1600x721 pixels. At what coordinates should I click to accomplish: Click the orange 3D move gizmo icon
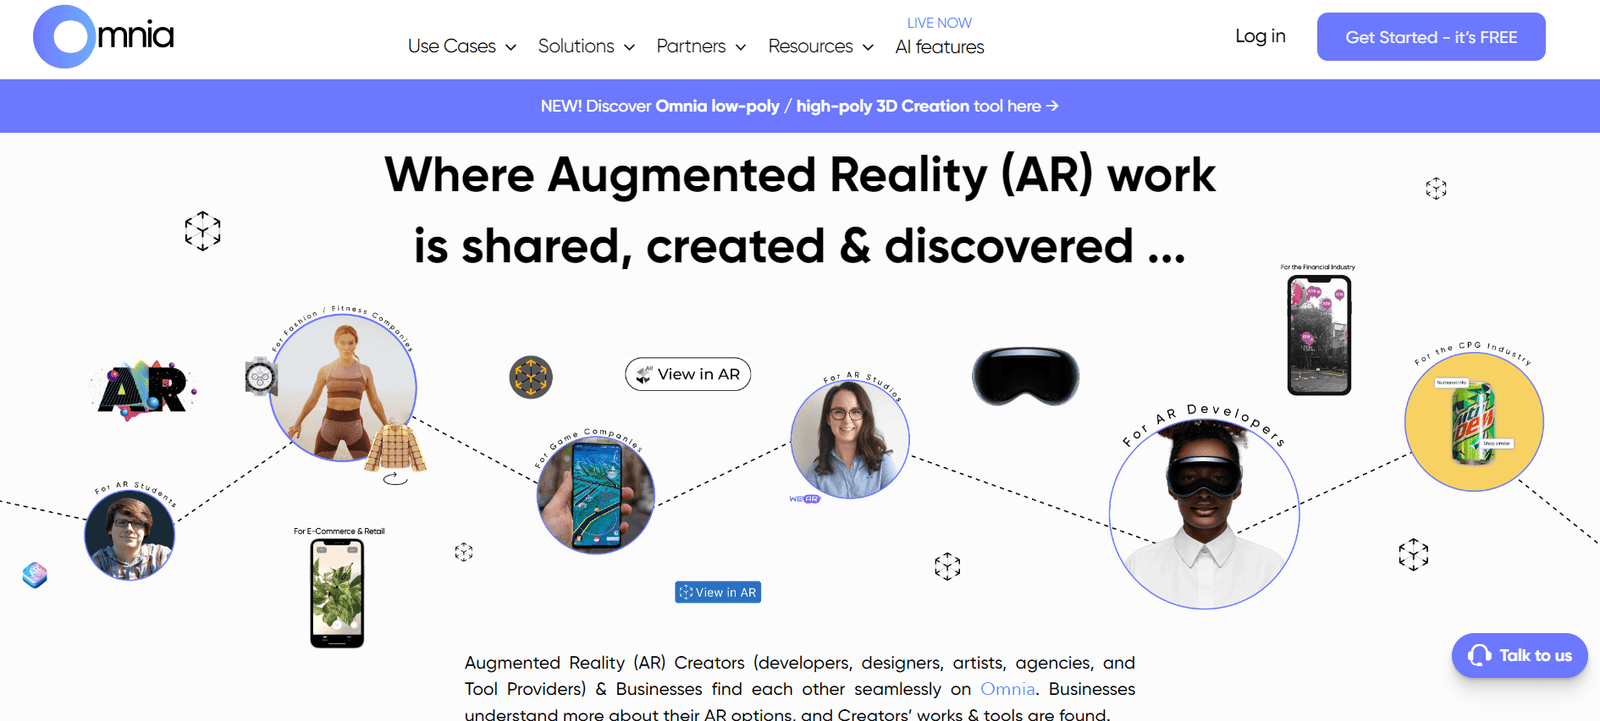click(x=531, y=378)
